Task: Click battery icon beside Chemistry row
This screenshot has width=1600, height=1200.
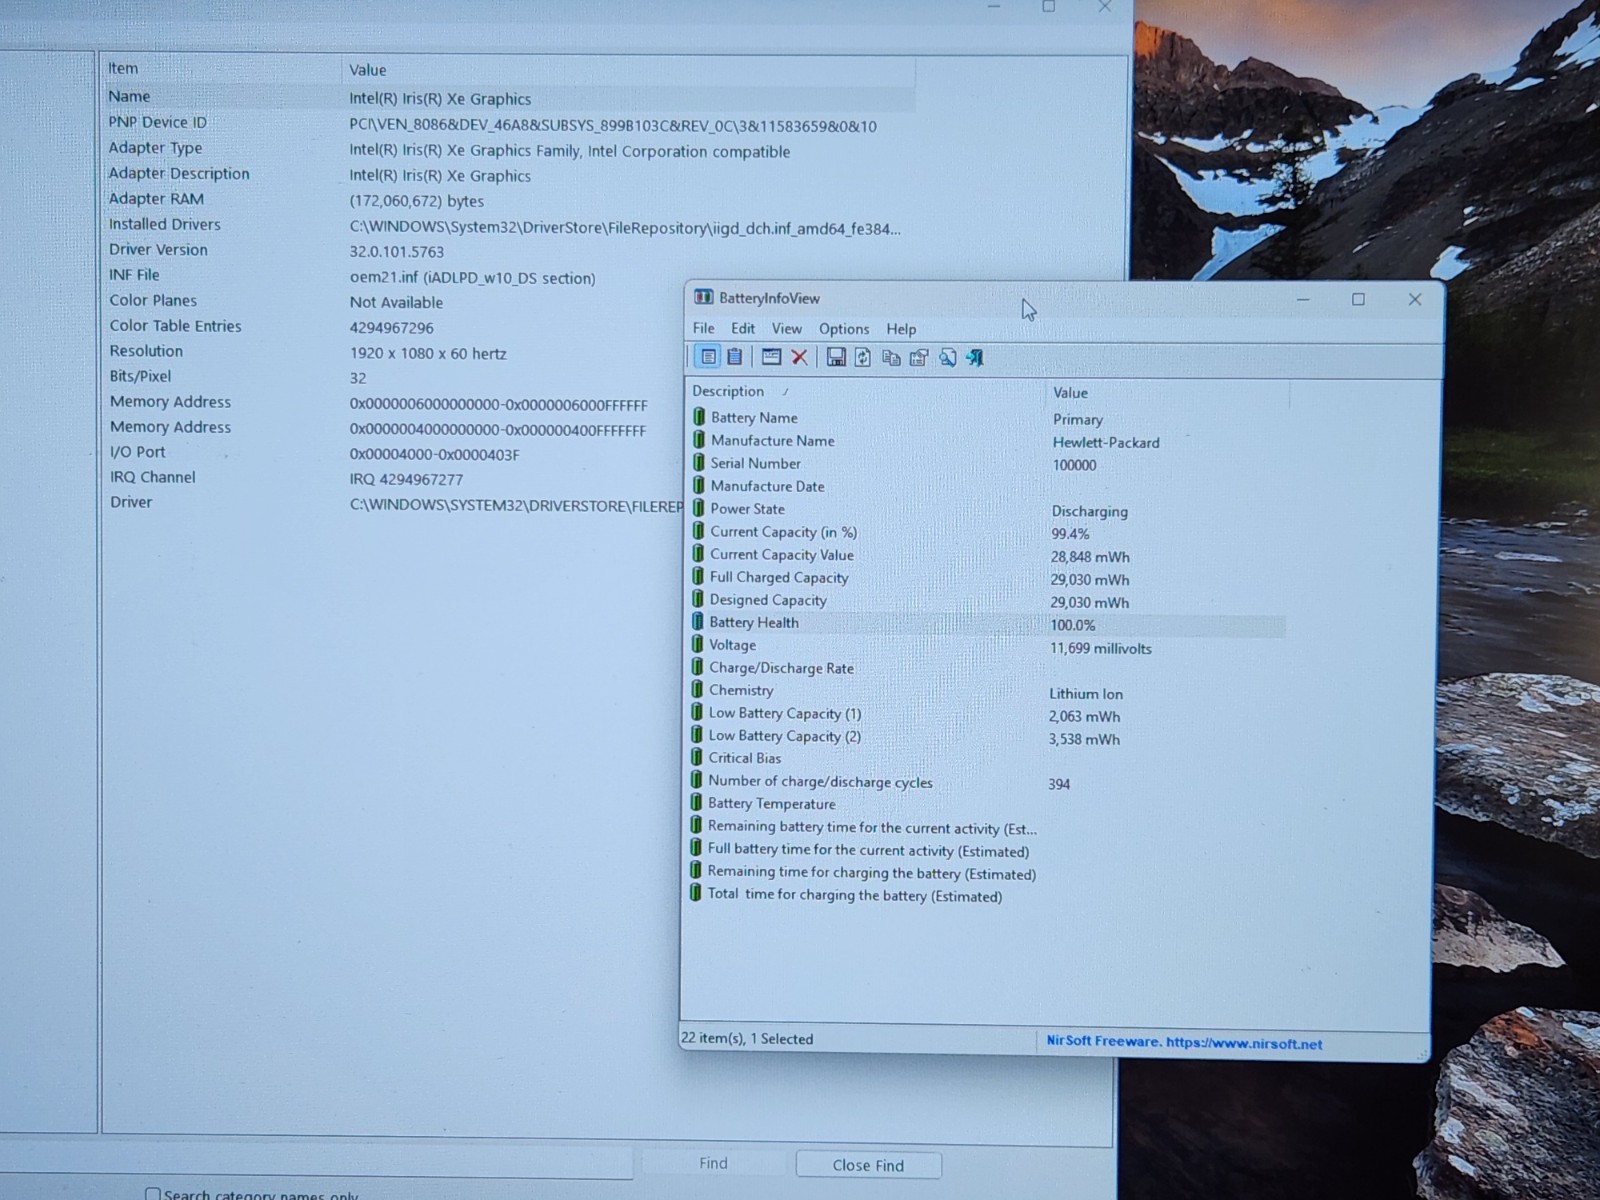Action: pos(697,690)
